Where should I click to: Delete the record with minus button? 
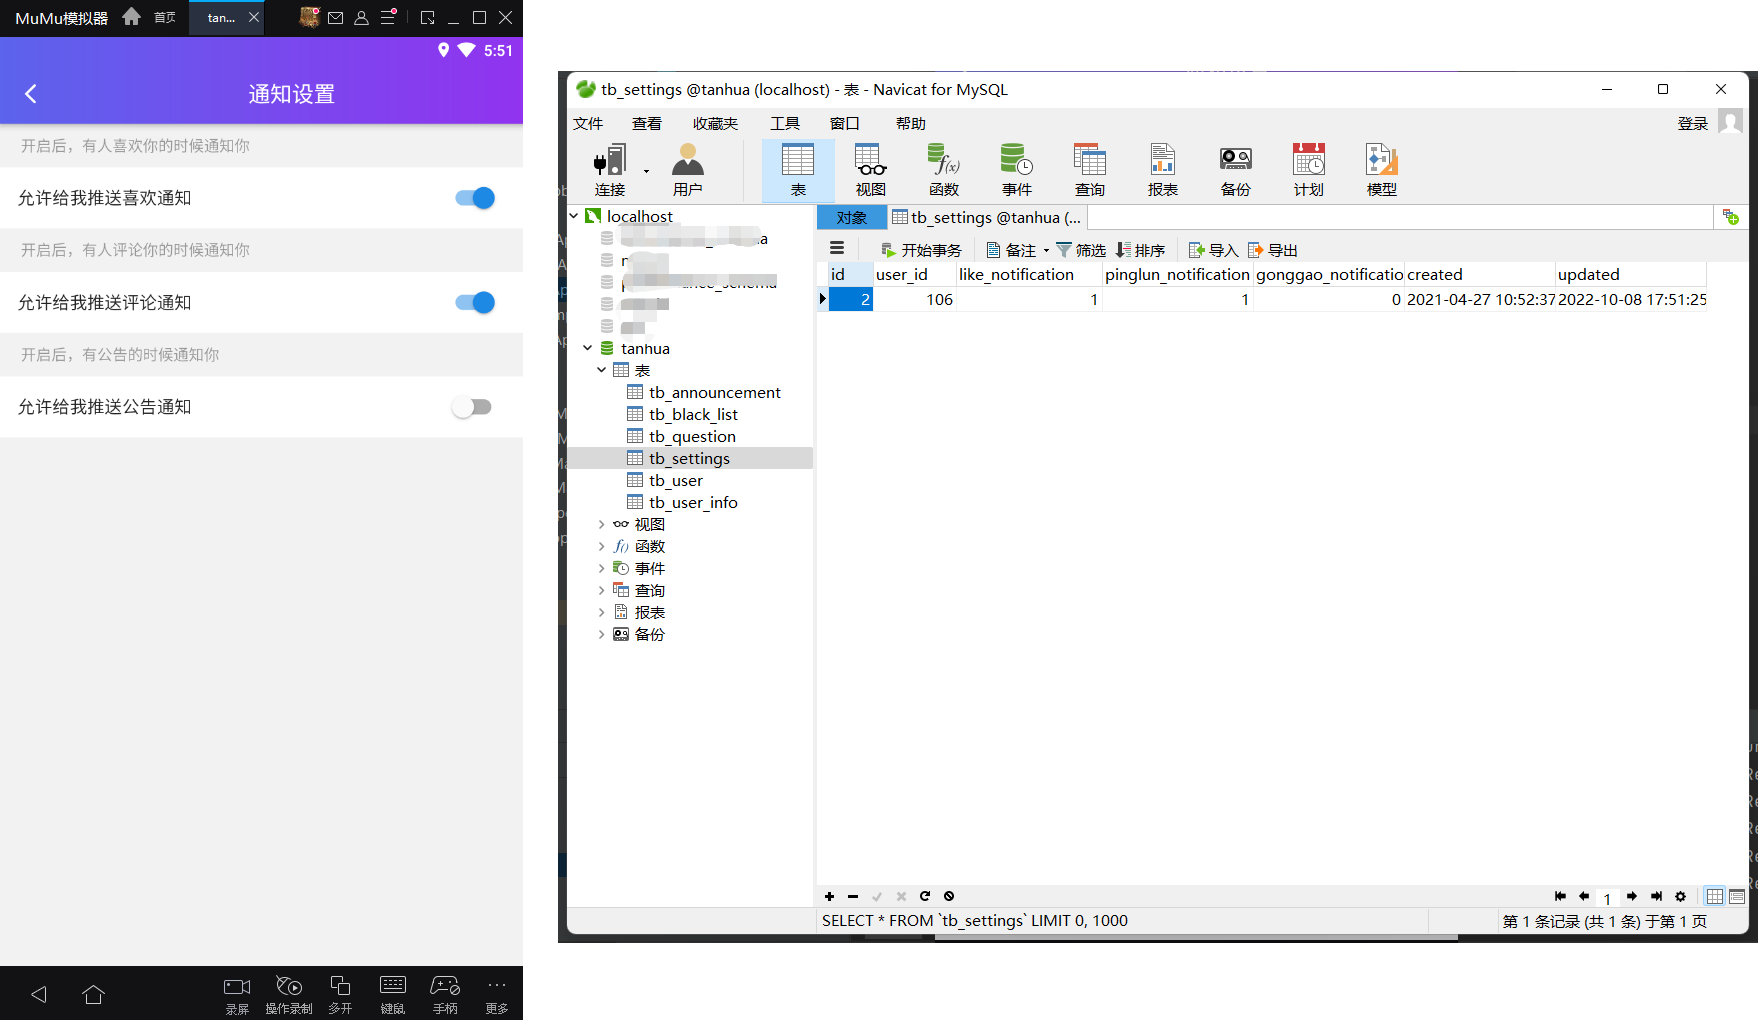[x=853, y=896]
